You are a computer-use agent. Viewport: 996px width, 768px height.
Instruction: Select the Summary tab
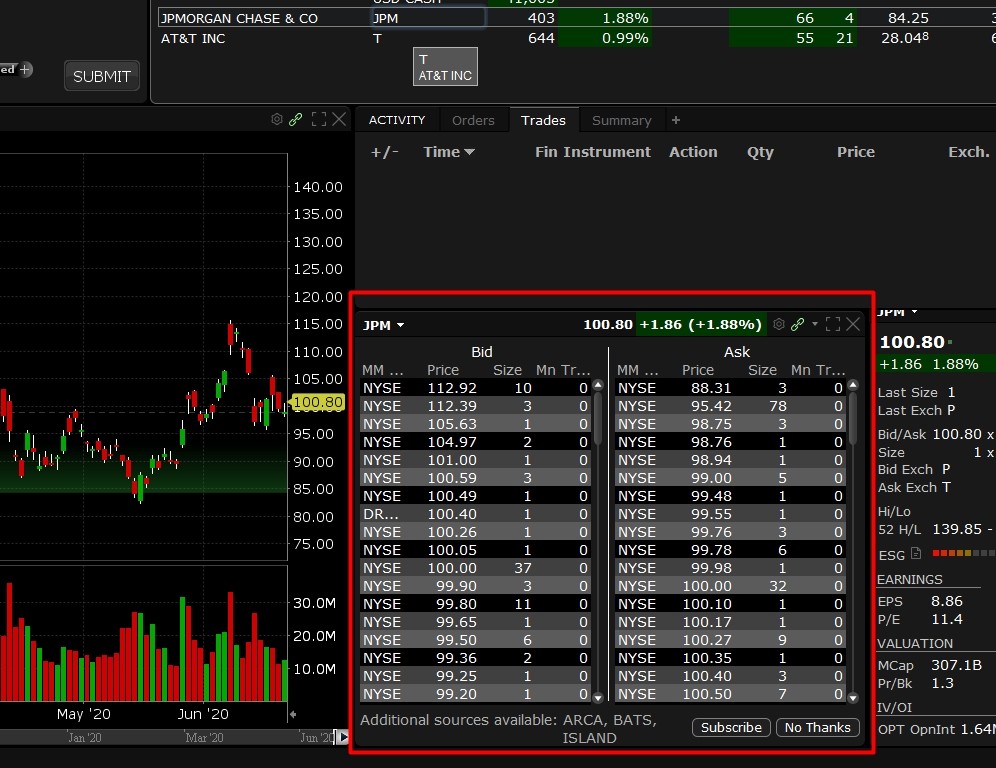click(622, 120)
